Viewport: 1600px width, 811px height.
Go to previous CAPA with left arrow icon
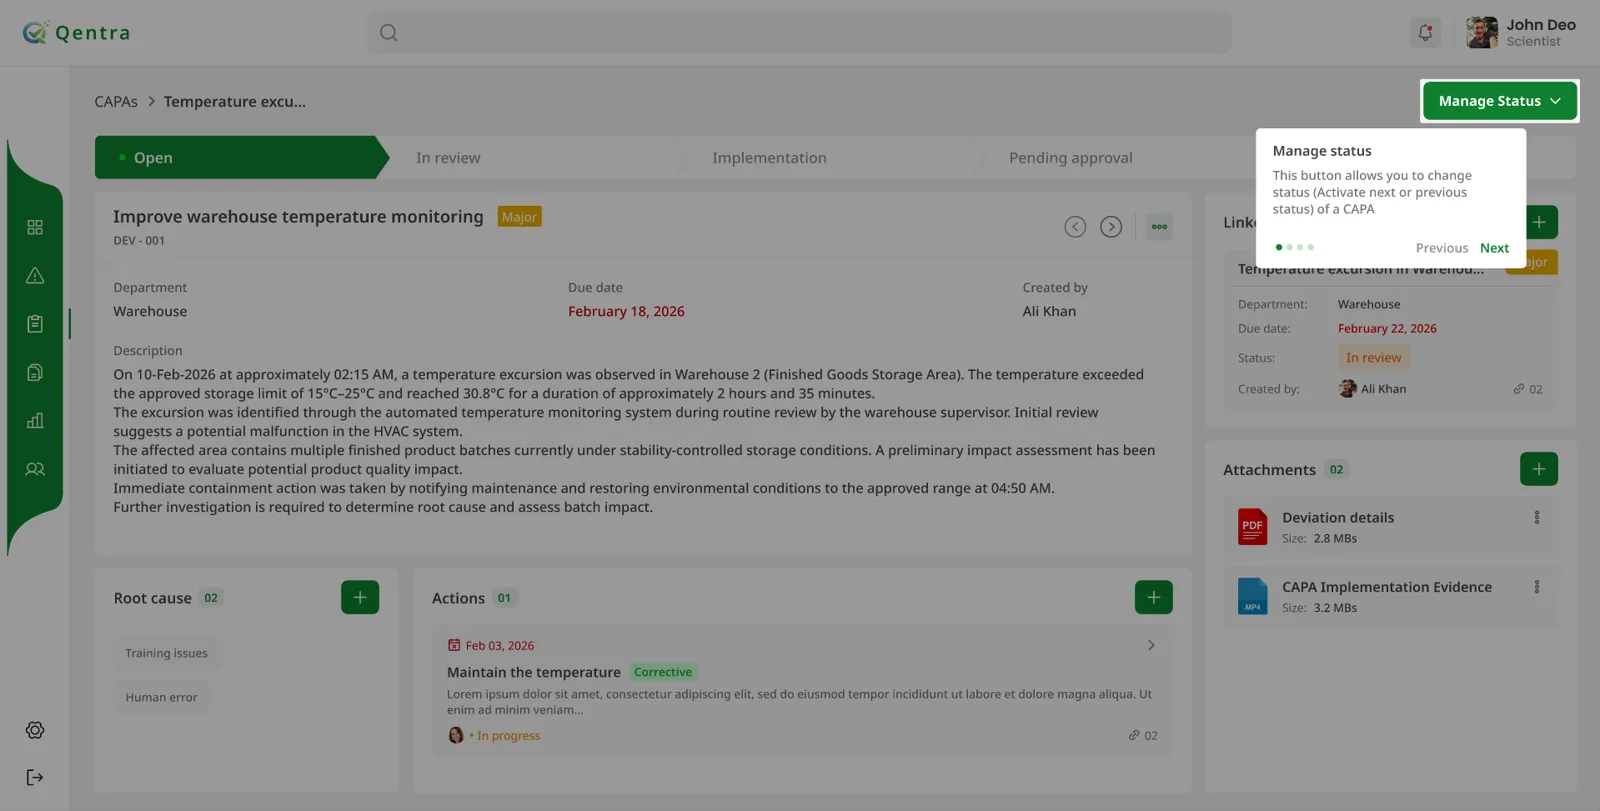(1075, 227)
